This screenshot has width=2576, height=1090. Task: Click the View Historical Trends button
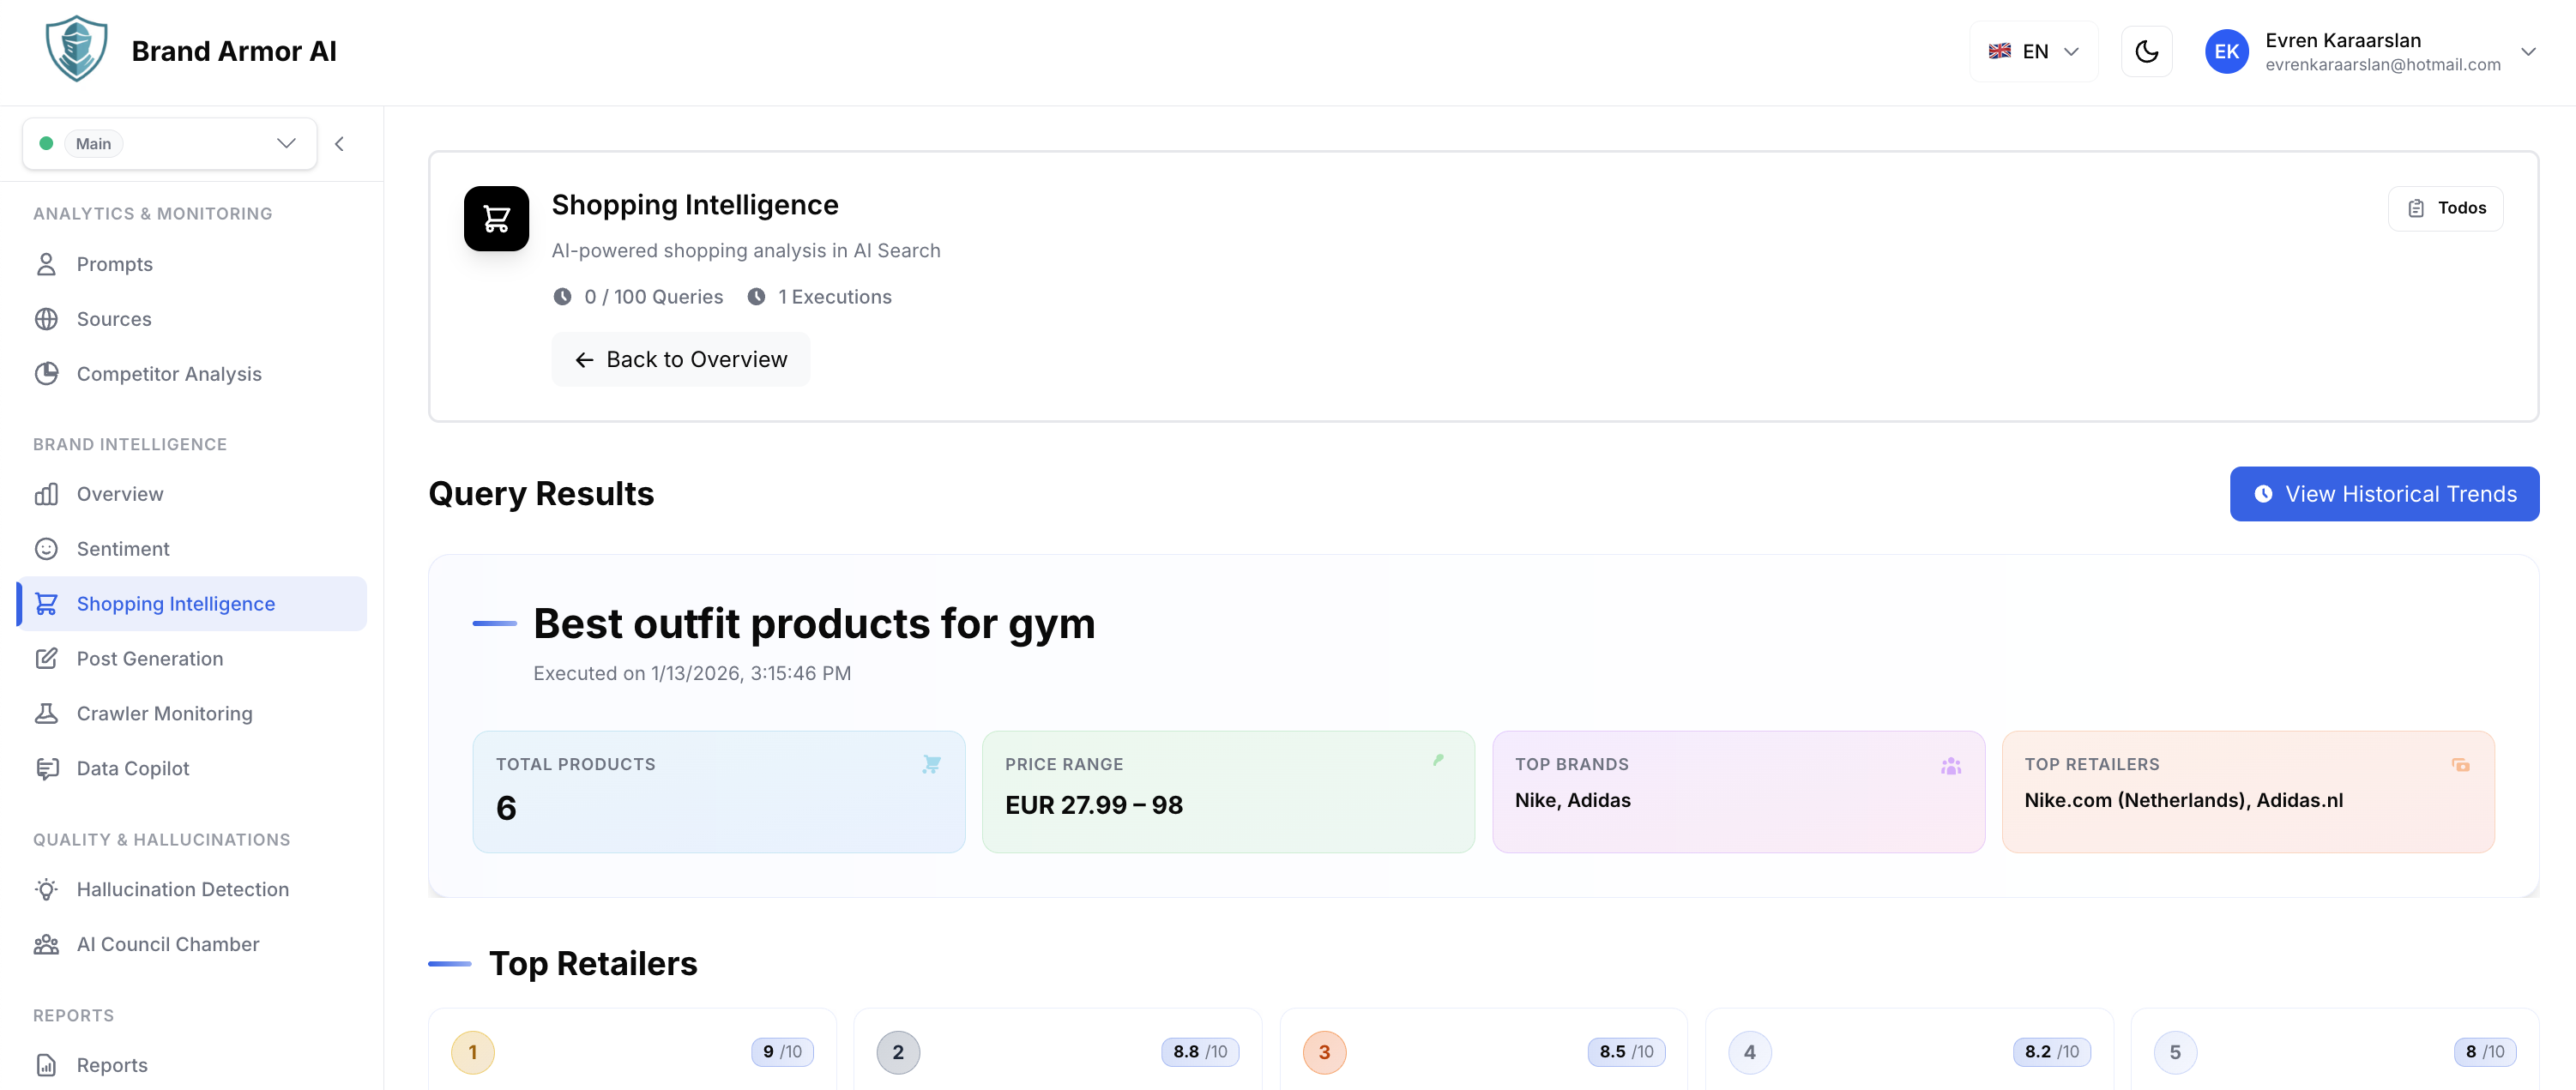tap(2383, 494)
